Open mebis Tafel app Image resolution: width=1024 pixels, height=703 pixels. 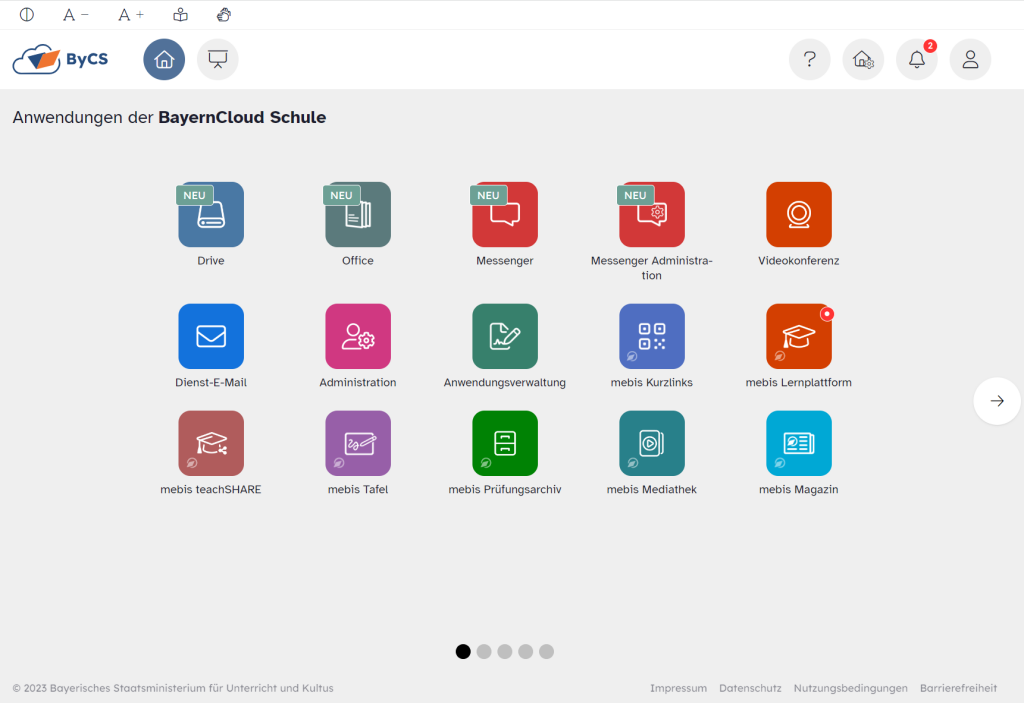(x=358, y=443)
